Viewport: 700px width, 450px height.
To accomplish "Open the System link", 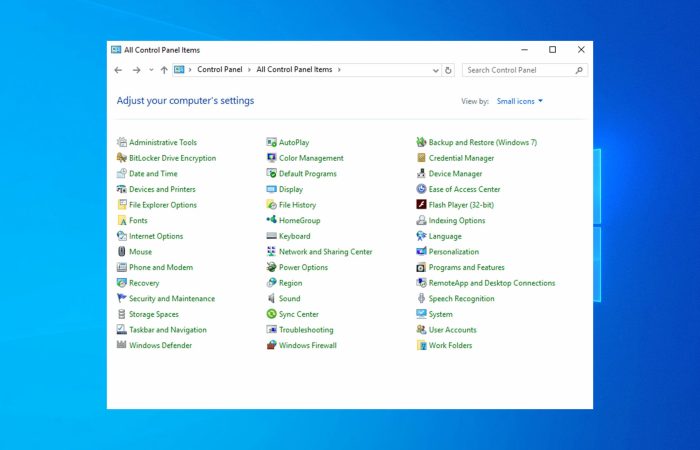I will [441, 314].
